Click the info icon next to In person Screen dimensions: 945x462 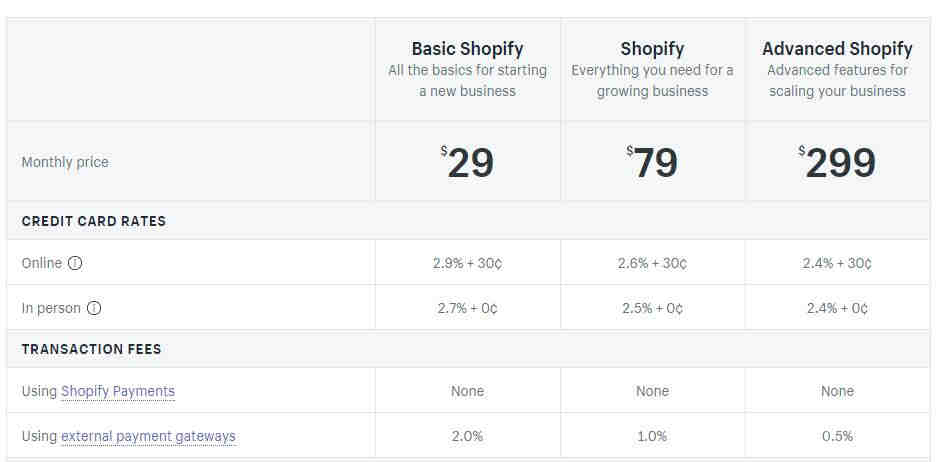click(94, 308)
